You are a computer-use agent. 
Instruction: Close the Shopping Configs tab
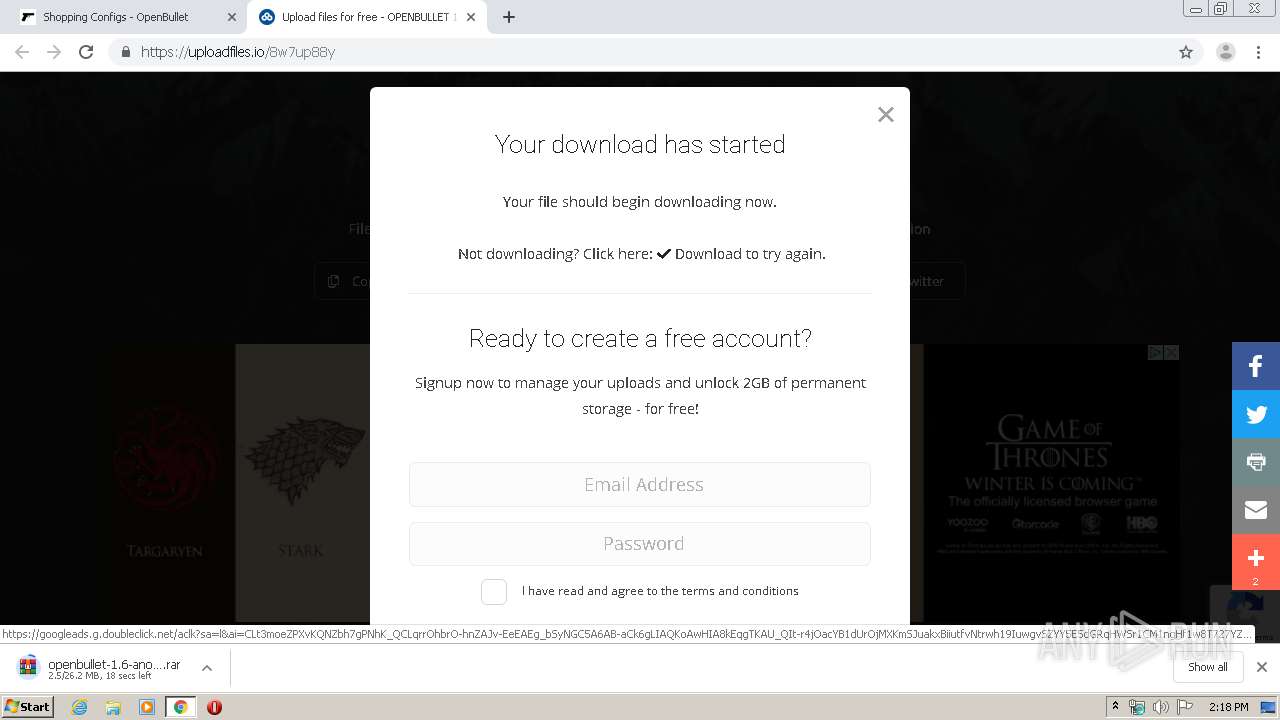pos(232,17)
